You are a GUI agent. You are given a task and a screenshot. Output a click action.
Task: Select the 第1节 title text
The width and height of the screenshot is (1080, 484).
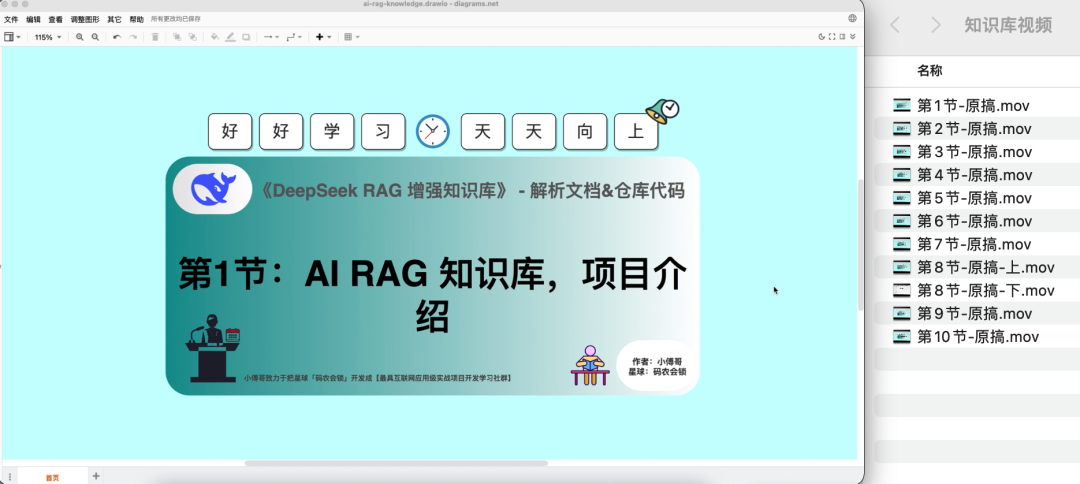point(433,295)
